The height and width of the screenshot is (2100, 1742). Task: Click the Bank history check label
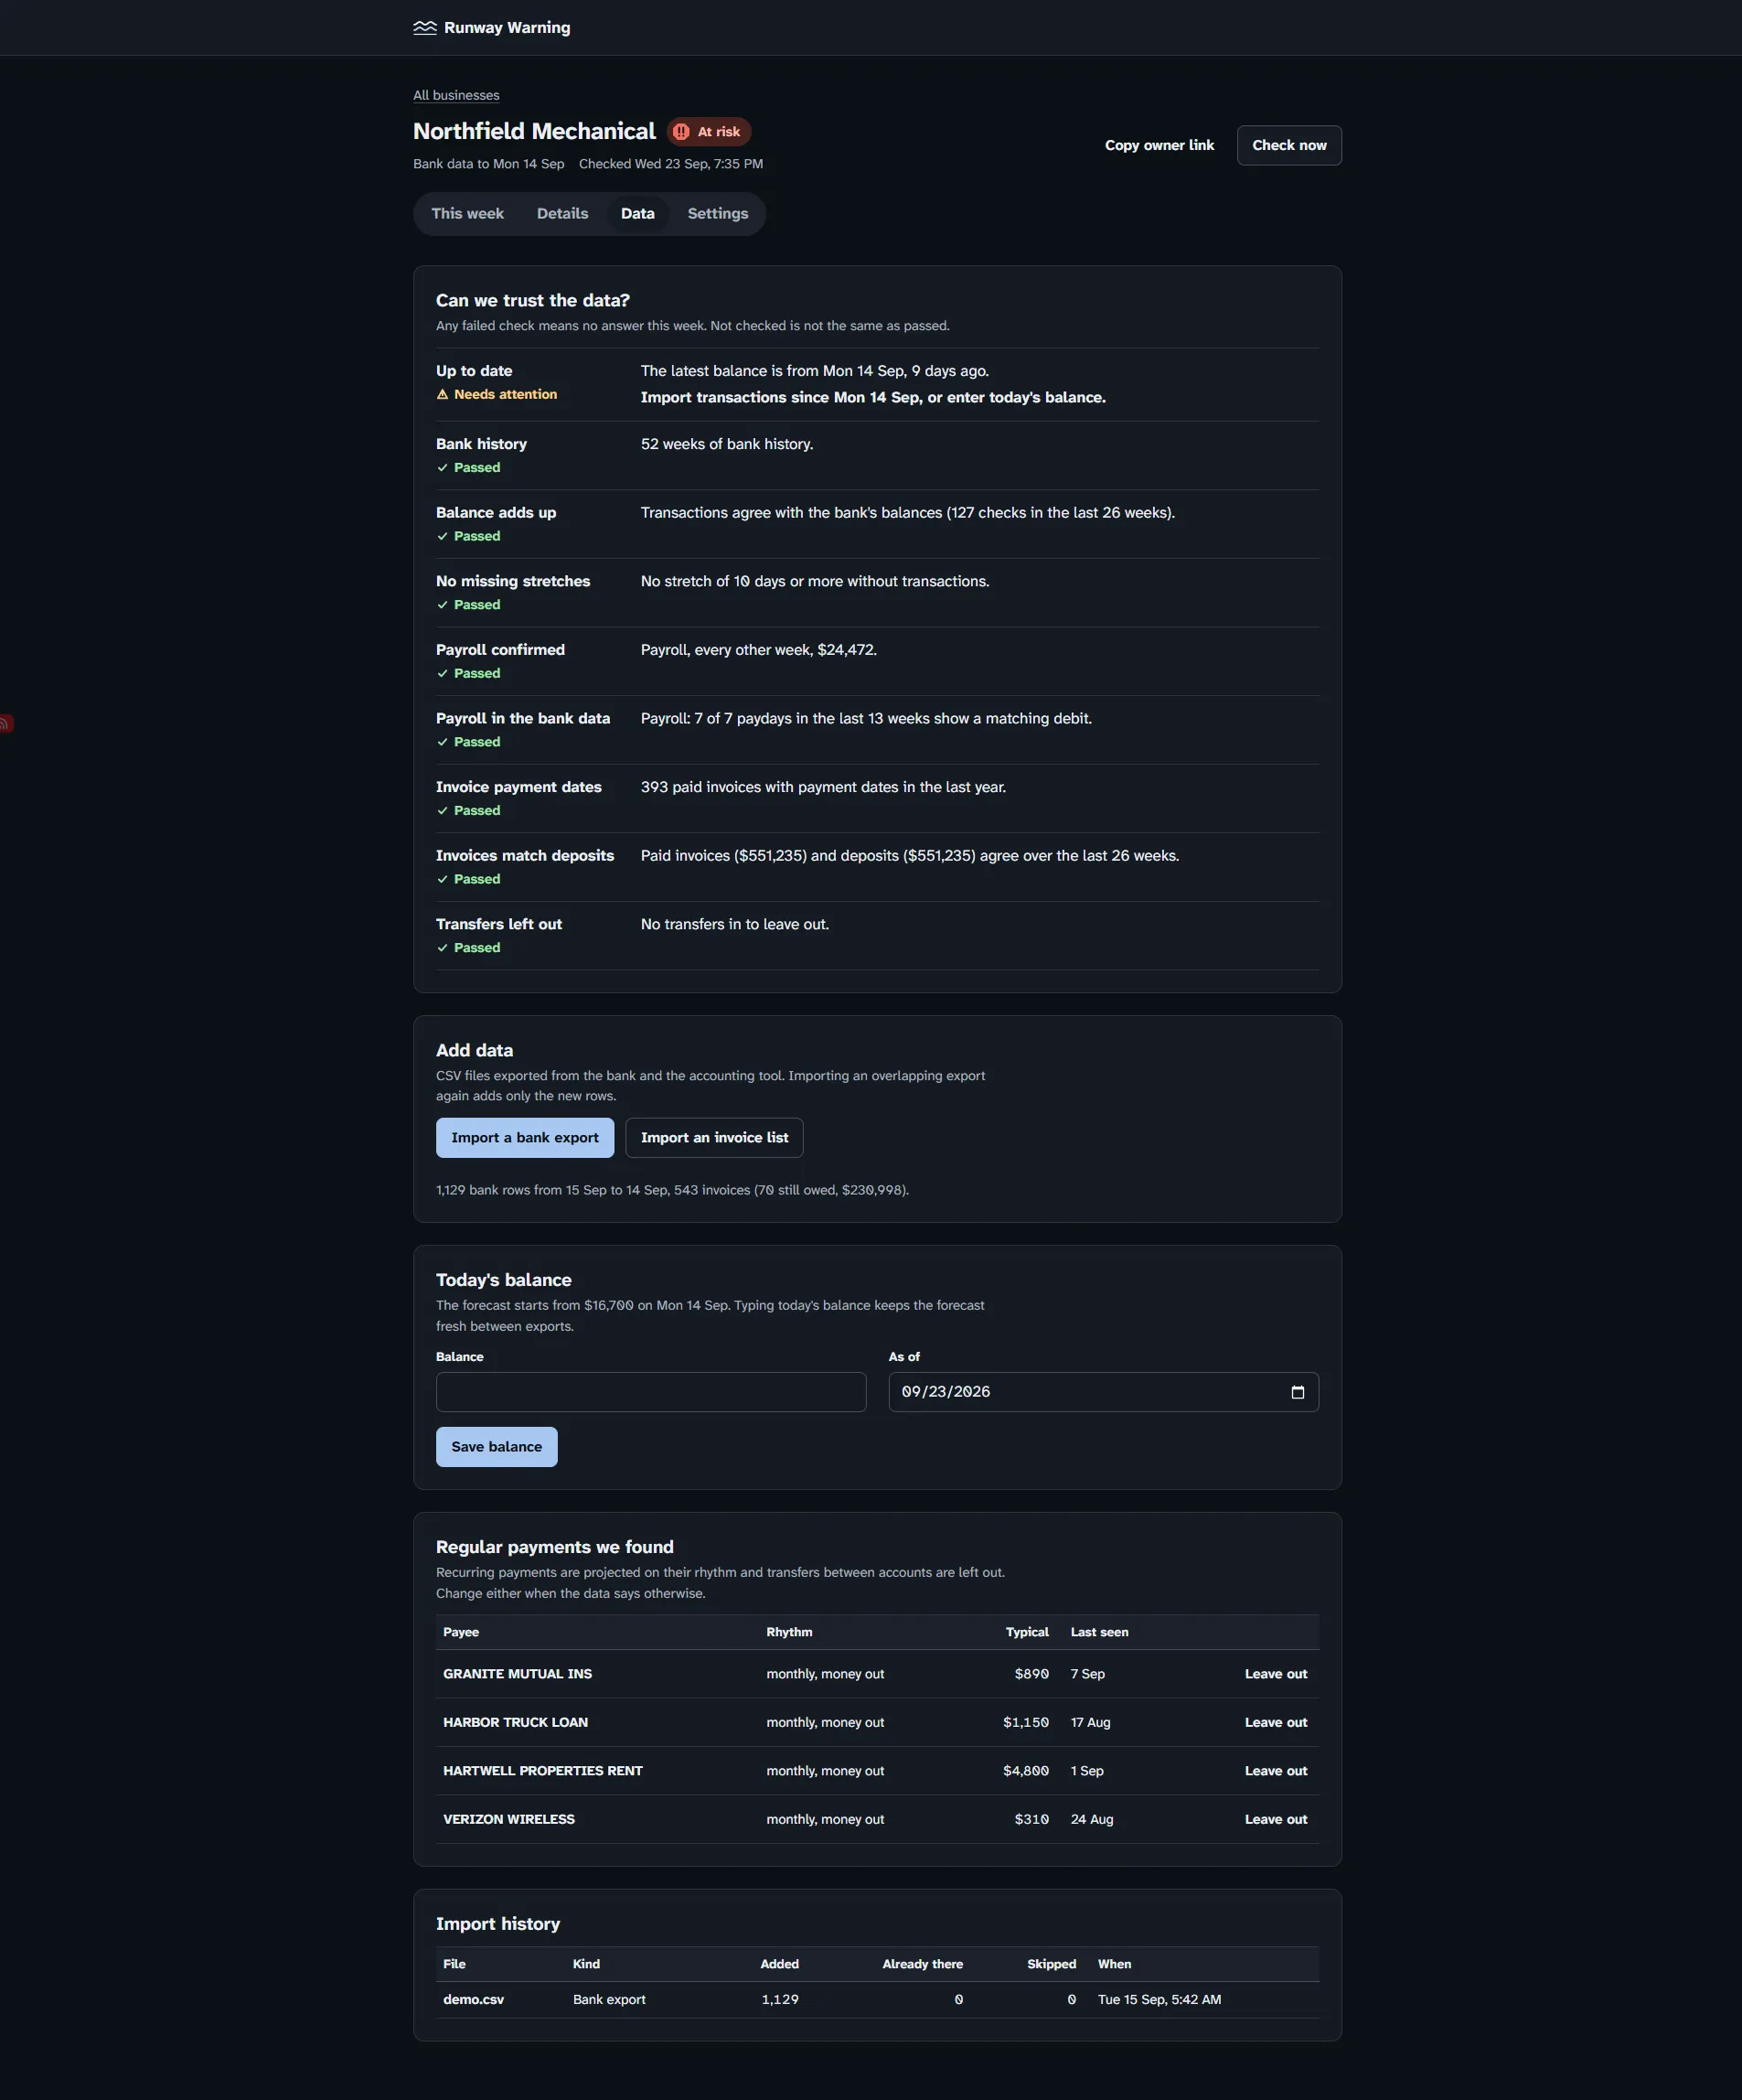(481, 444)
